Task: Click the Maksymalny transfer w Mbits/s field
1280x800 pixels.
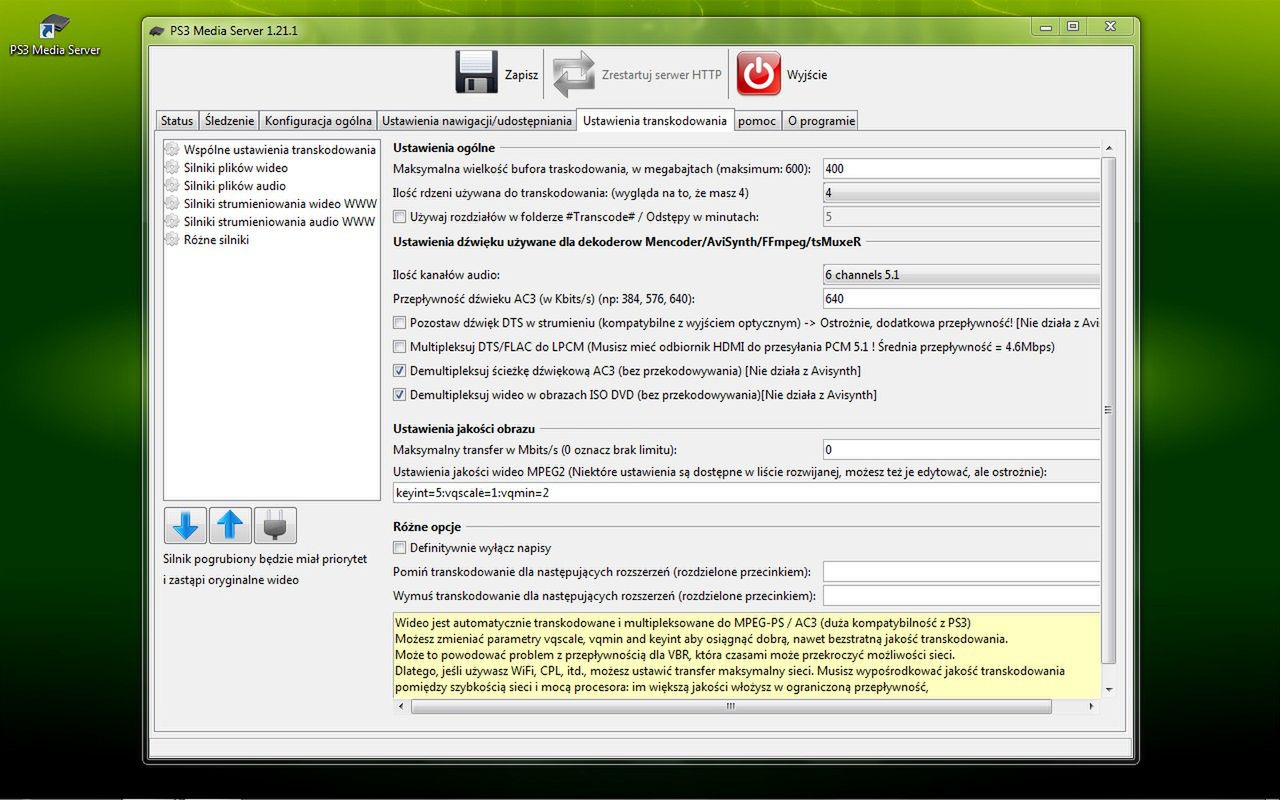Action: point(961,450)
